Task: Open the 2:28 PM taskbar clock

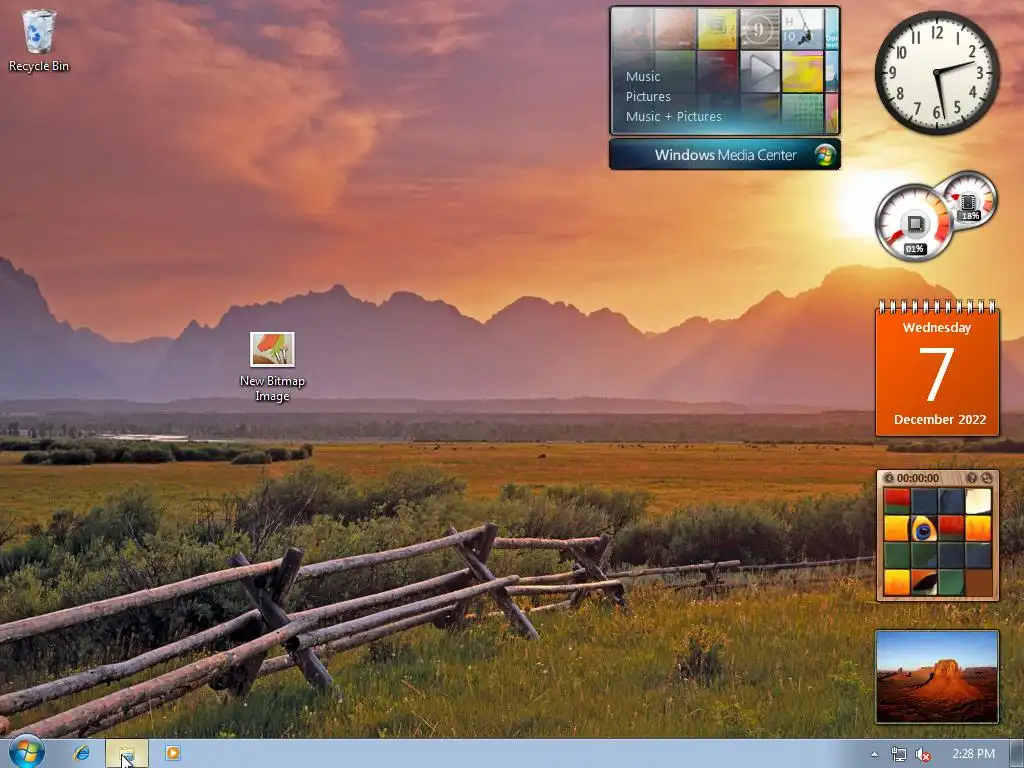Action: point(974,754)
